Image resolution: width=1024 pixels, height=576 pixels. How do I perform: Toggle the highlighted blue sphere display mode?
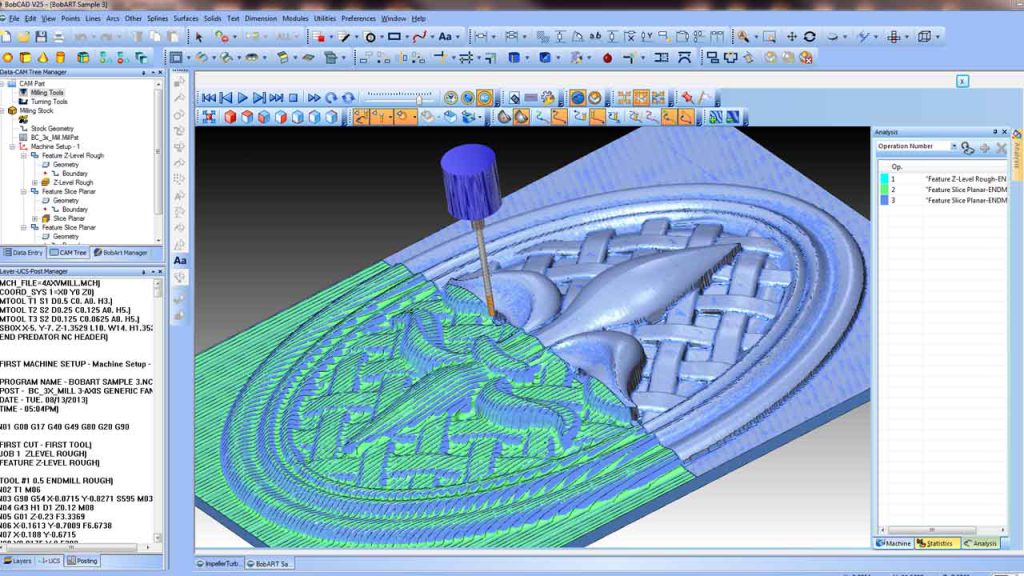tap(577, 98)
